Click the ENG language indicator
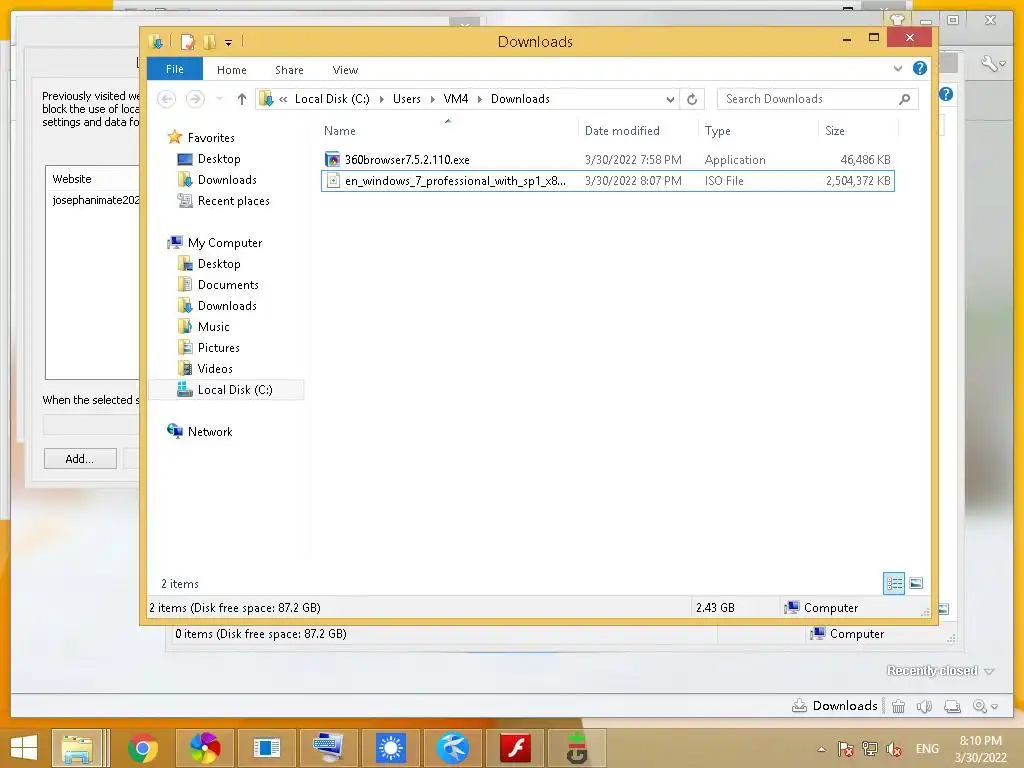The width and height of the screenshot is (1024, 768). click(927, 749)
